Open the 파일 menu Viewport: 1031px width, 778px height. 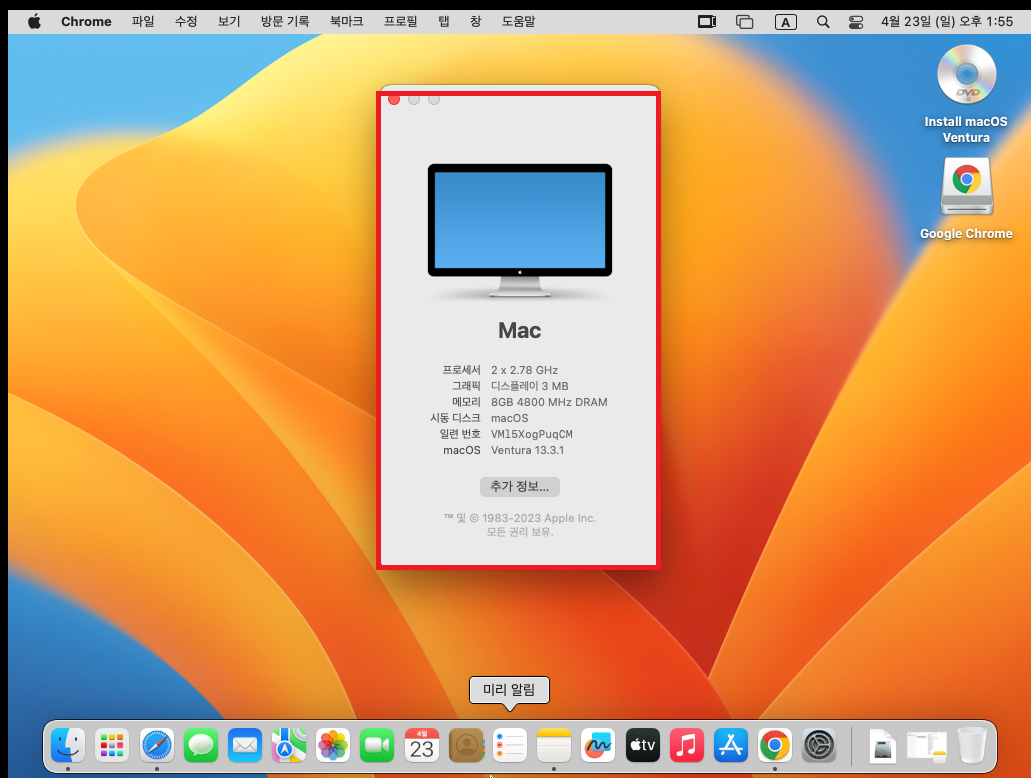click(x=143, y=22)
